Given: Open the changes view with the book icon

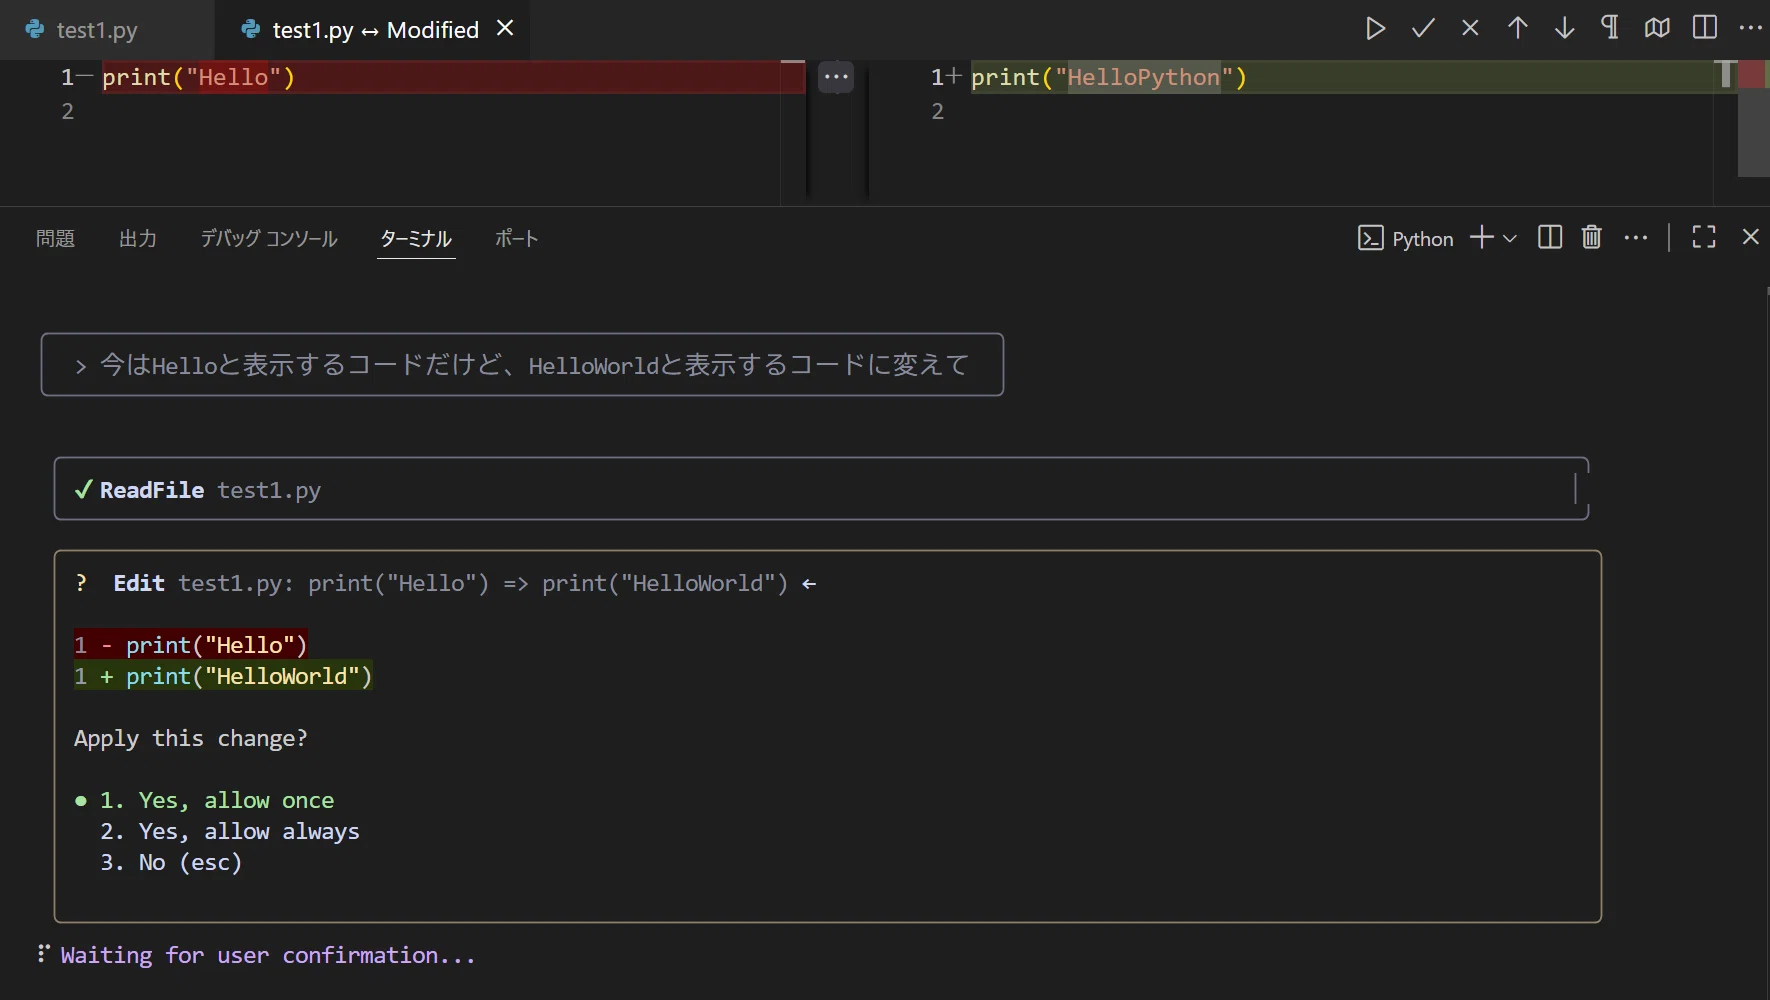Looking at the screenshot, I should [1657, 29].
